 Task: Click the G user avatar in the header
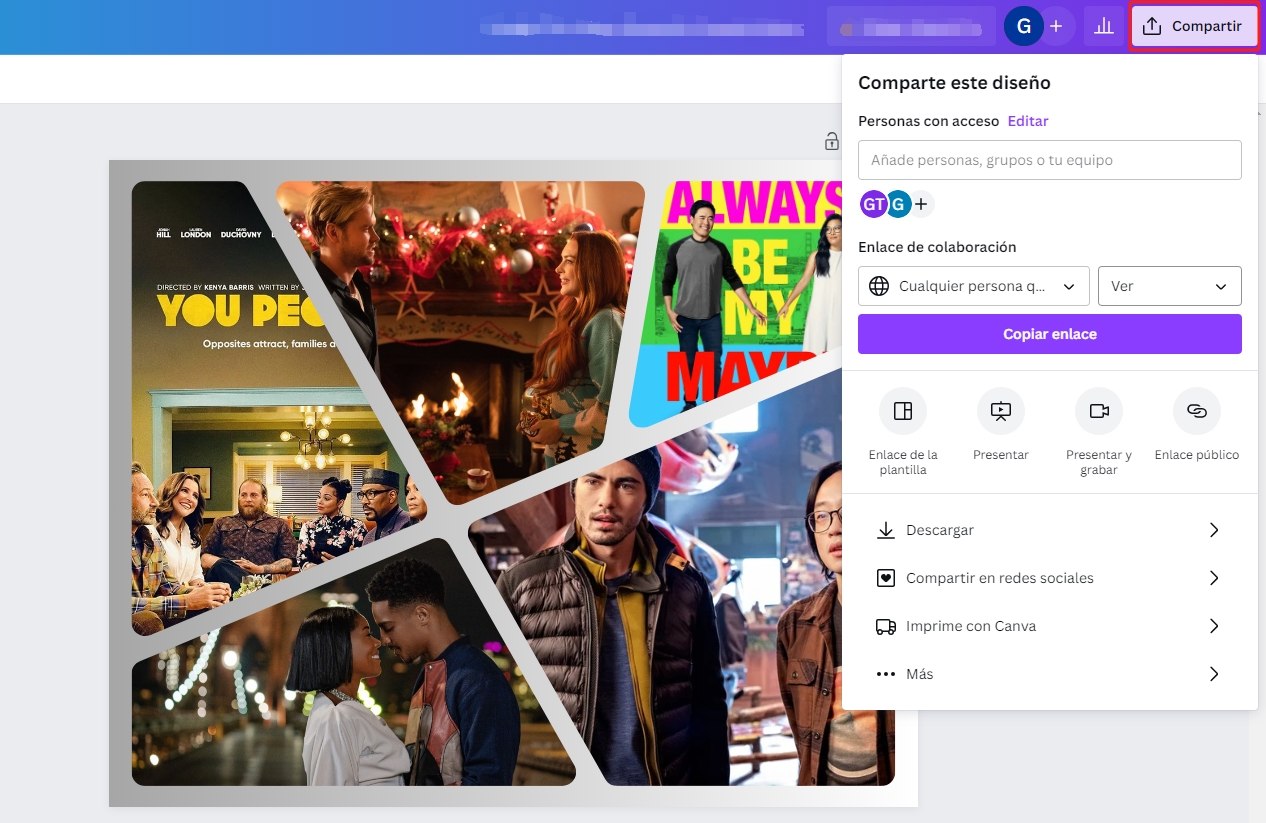1023,26
